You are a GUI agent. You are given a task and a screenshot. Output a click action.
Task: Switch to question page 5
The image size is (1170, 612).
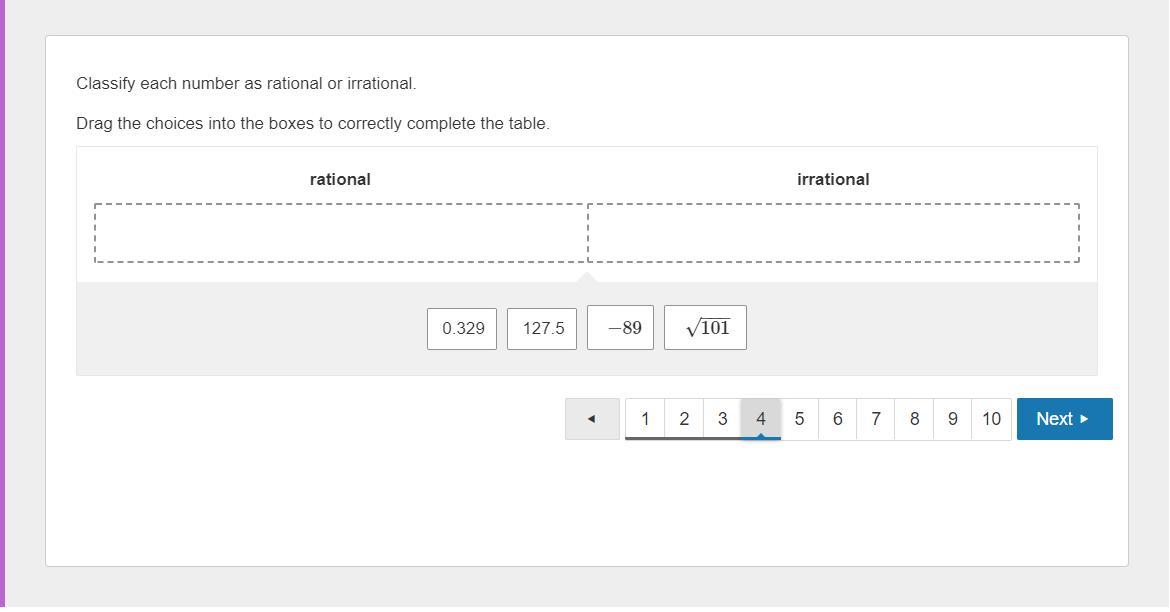pos(799,419)
